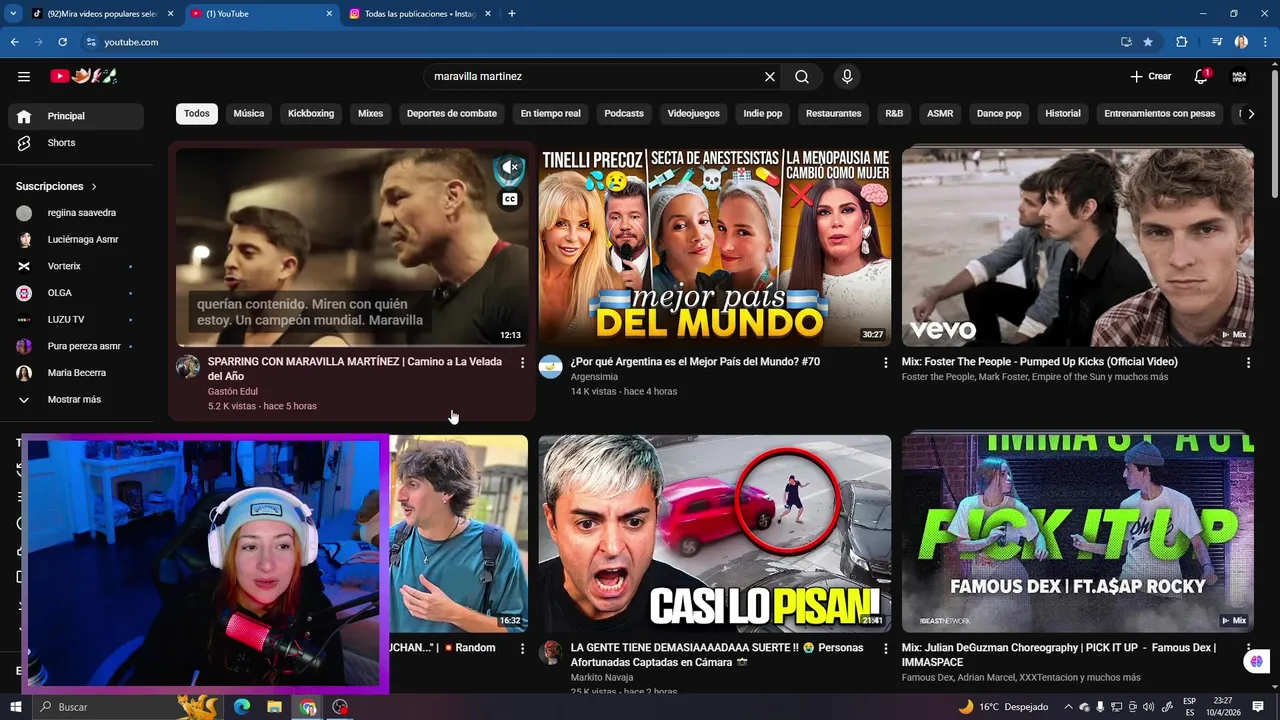
Task: Open Windows Start menu
Action: pyautogui.click(x=16, y=707)
